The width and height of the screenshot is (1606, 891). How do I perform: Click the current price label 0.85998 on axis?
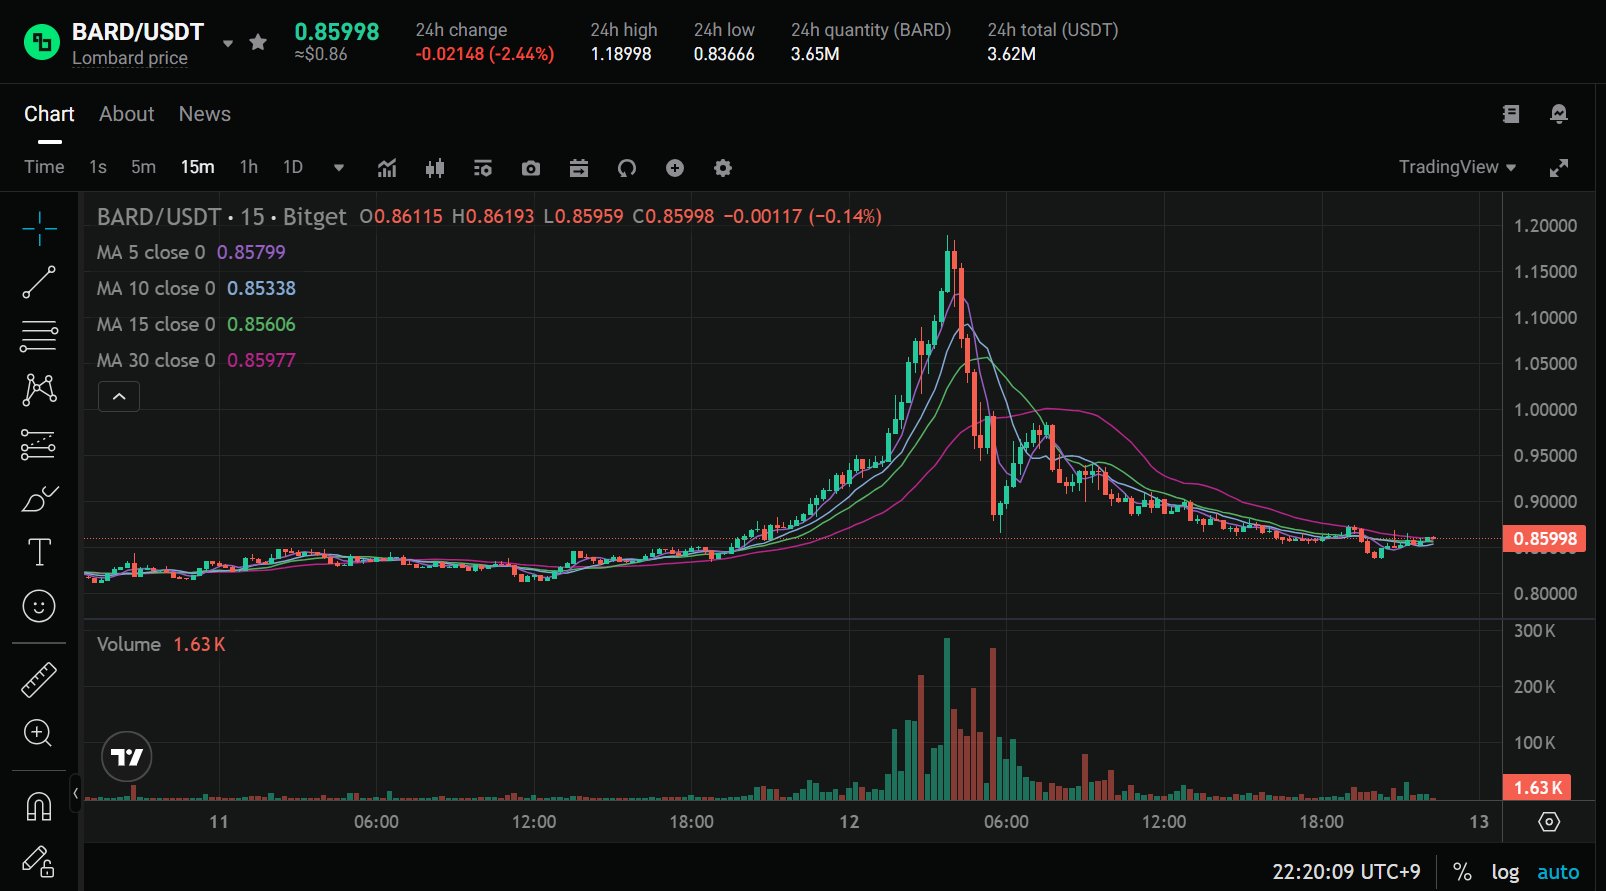[1544, 539]
